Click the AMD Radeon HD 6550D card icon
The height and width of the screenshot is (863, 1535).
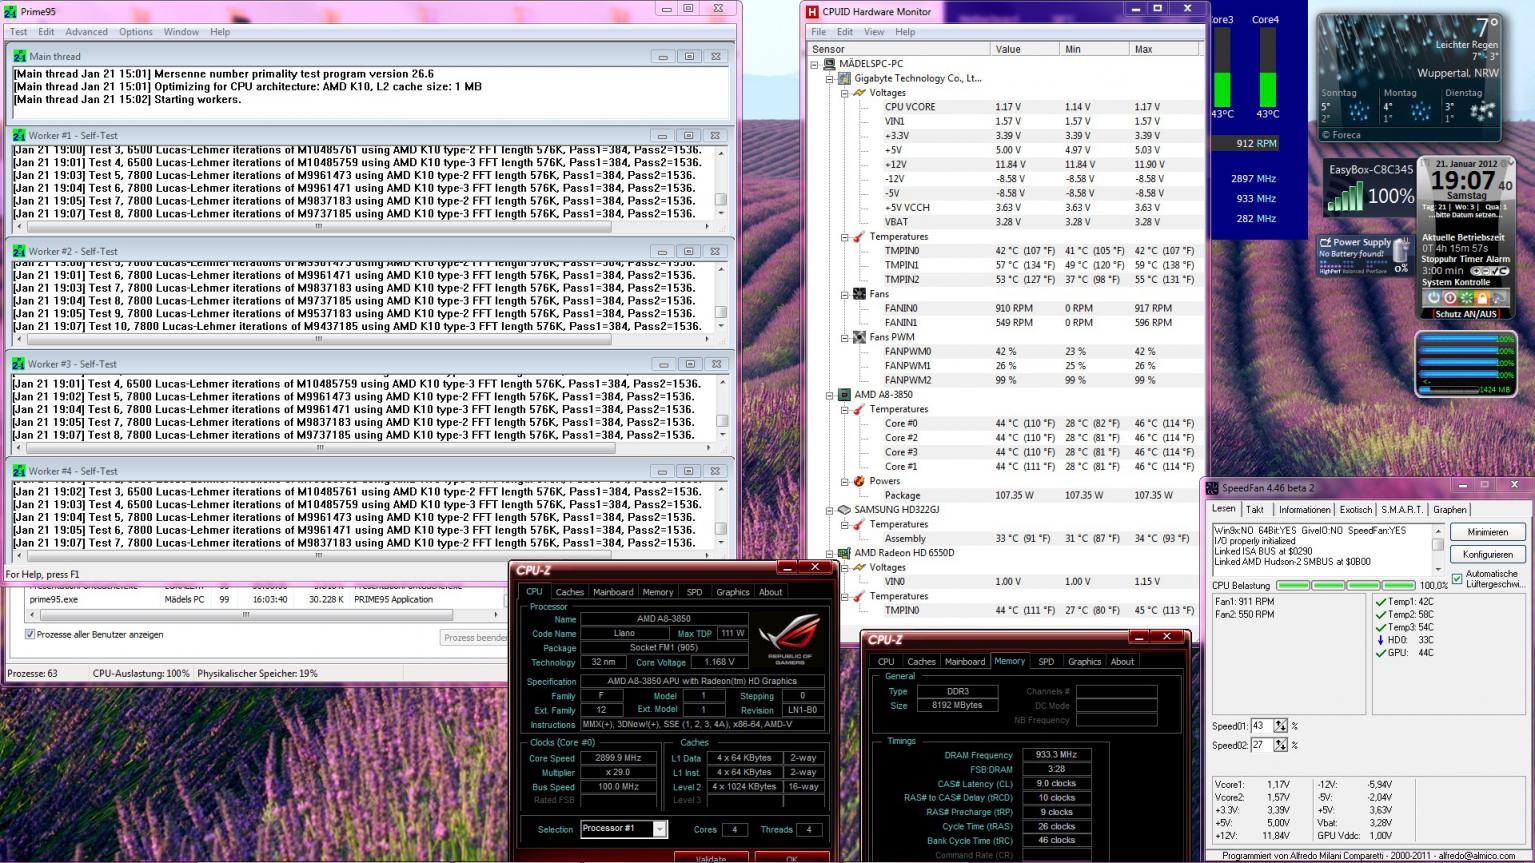(844, 553)
